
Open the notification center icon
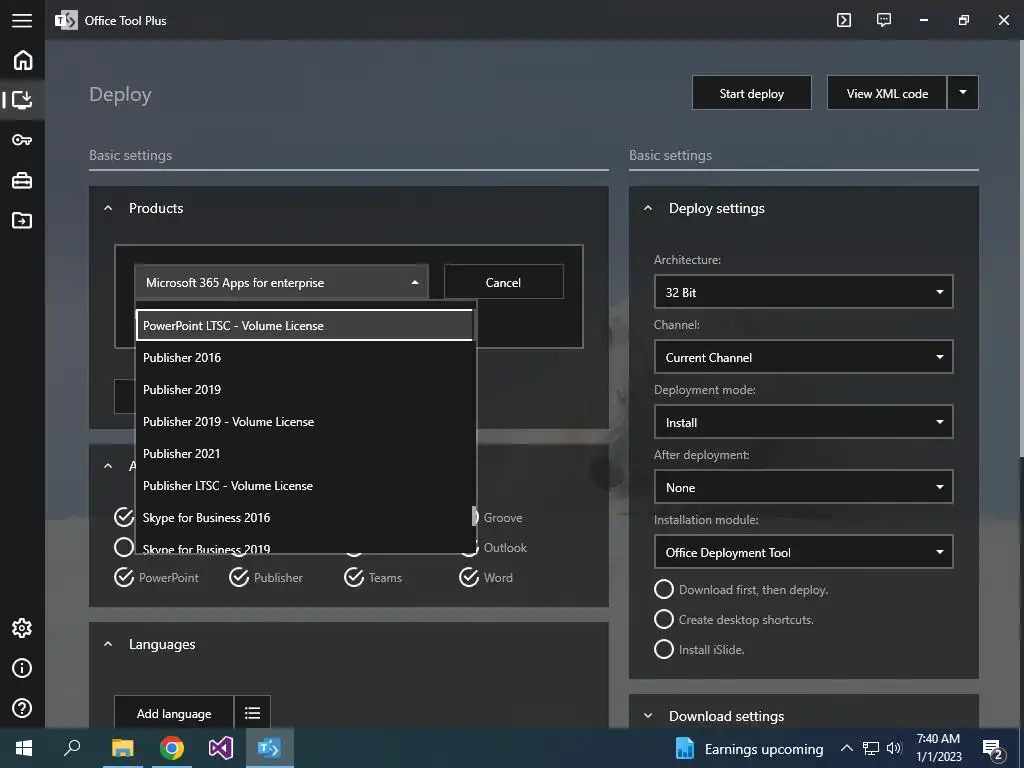(x=993, y=748)
